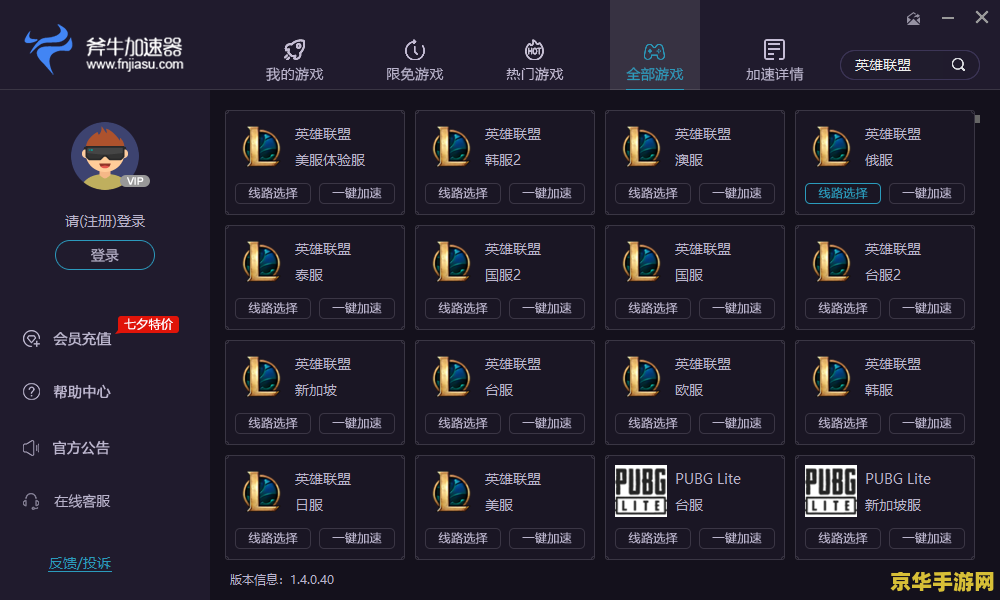Click League icon of 美服体验服 card
Screen dimensions: 1000x600
(x=262, y=146)
